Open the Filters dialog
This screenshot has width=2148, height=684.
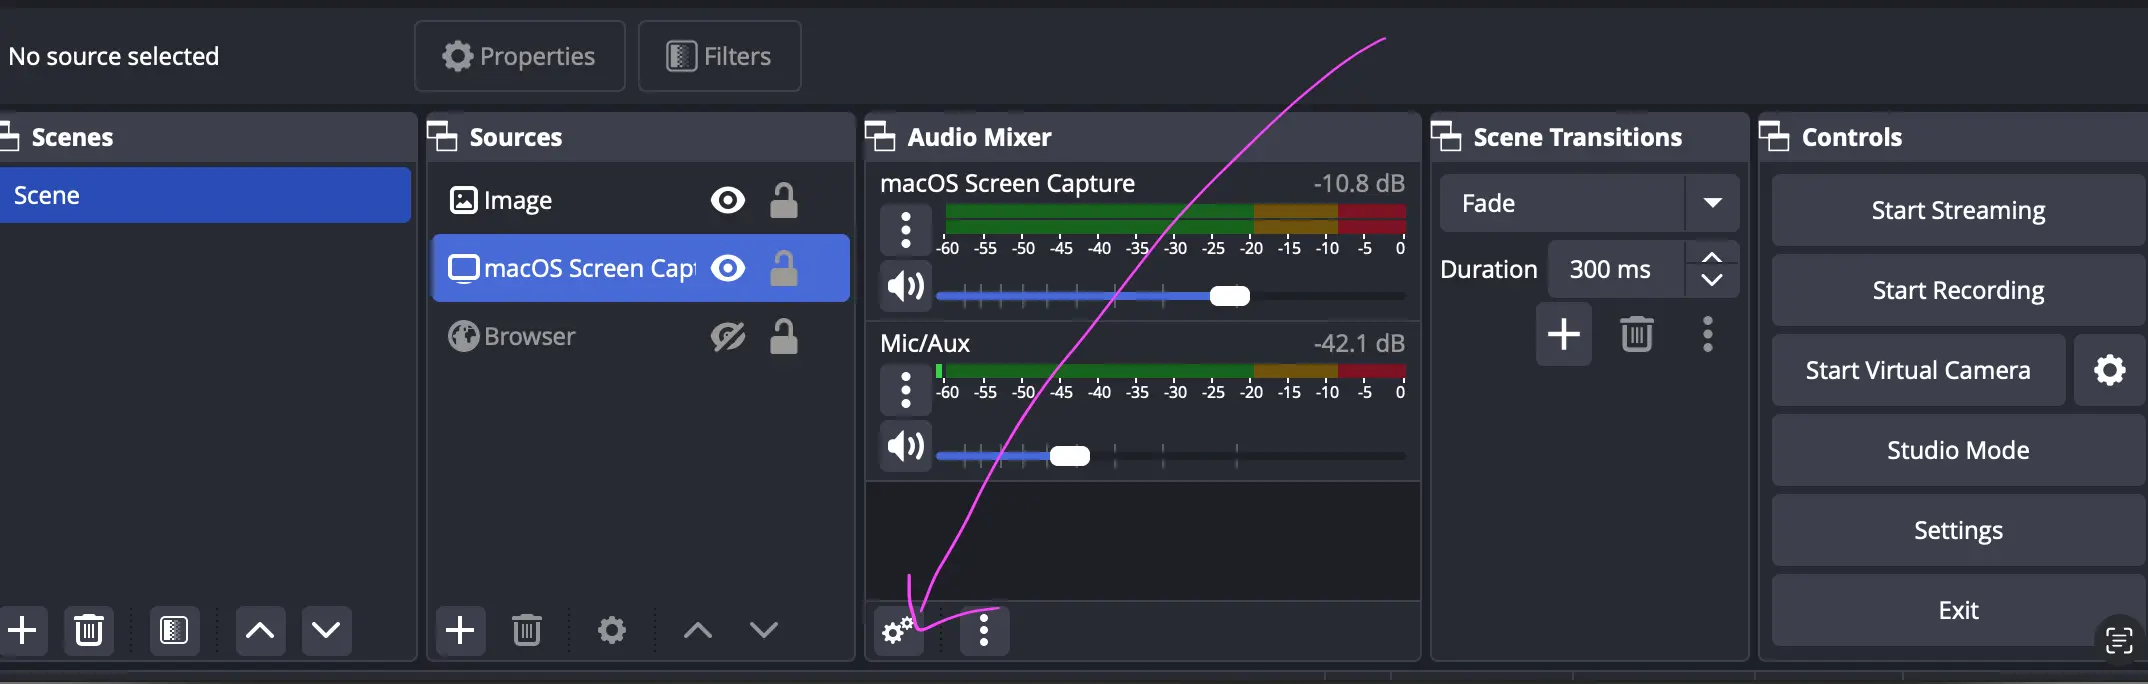(719, 56)
